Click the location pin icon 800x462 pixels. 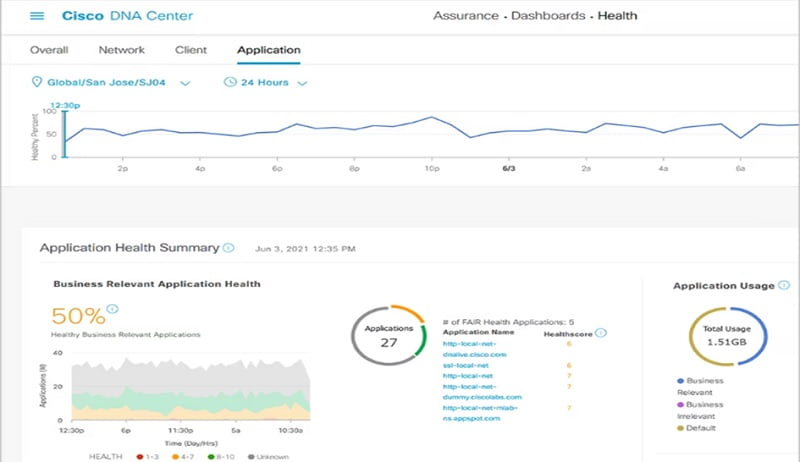tap(37, 82)
